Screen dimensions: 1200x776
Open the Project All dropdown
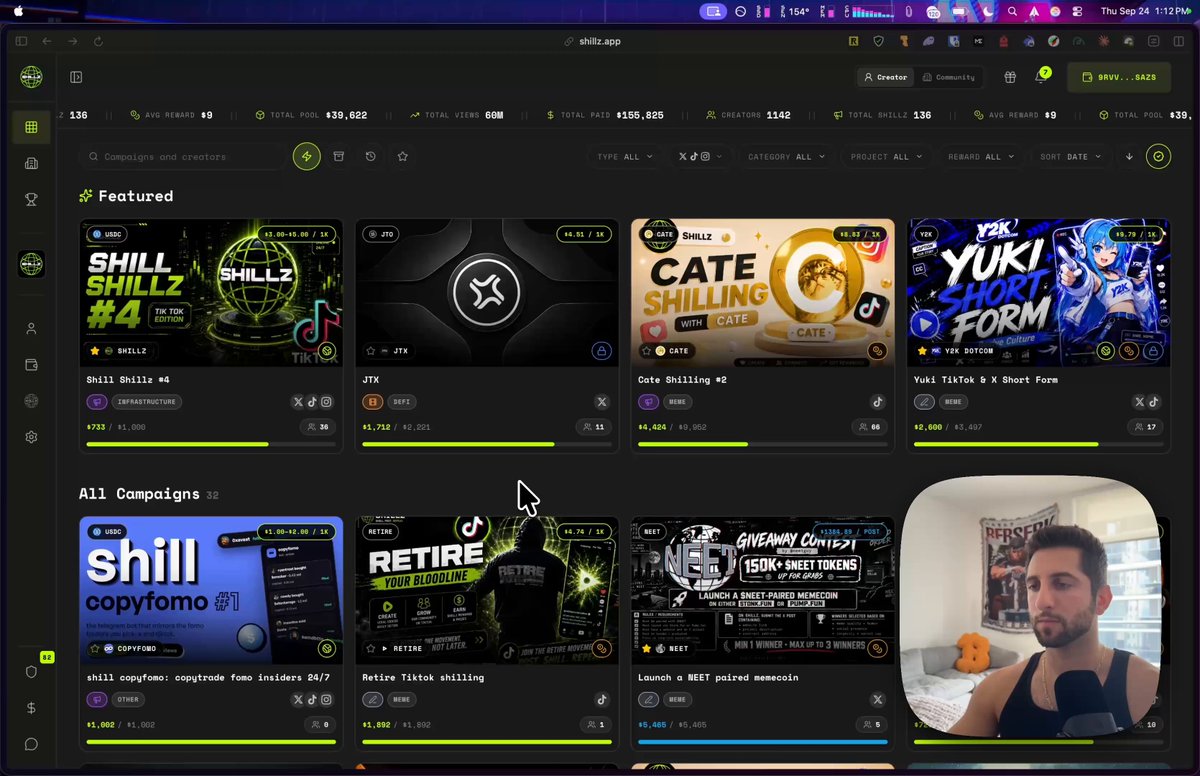[x=886, y=156]
